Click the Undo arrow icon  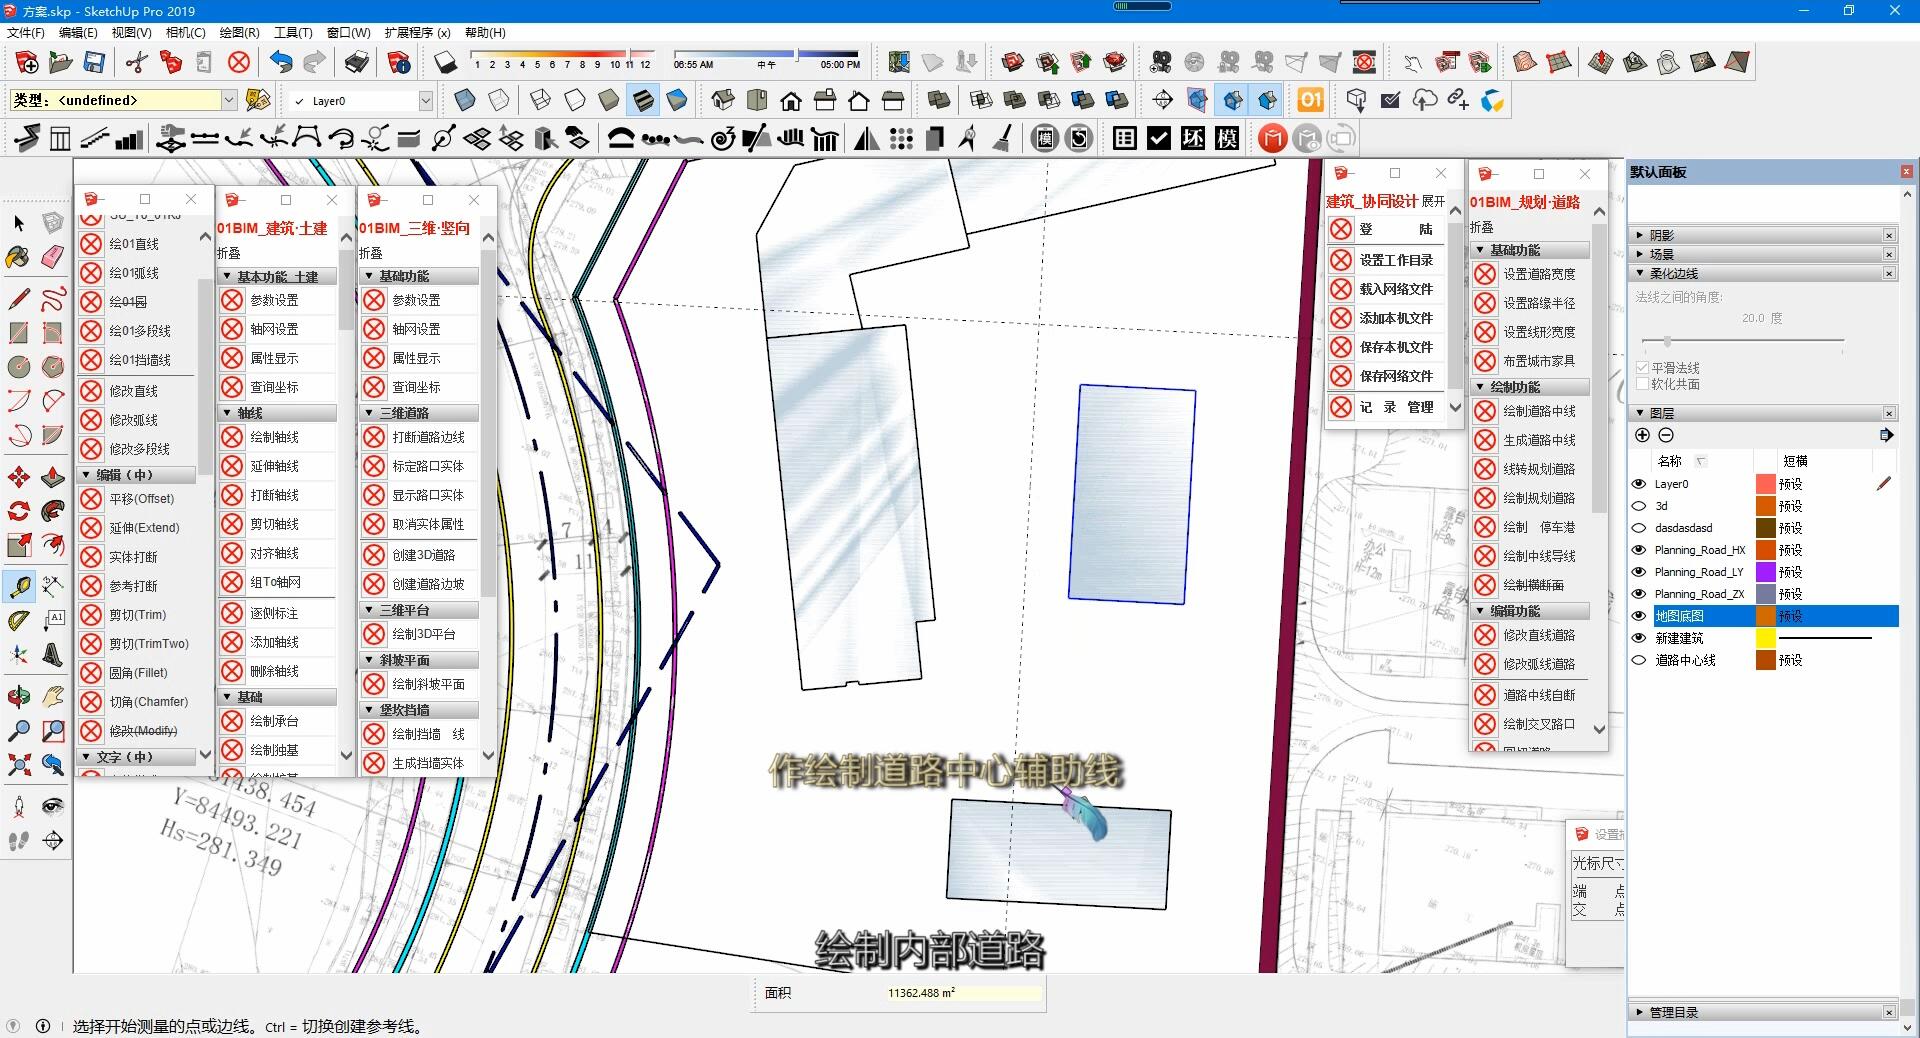(281, 62)
